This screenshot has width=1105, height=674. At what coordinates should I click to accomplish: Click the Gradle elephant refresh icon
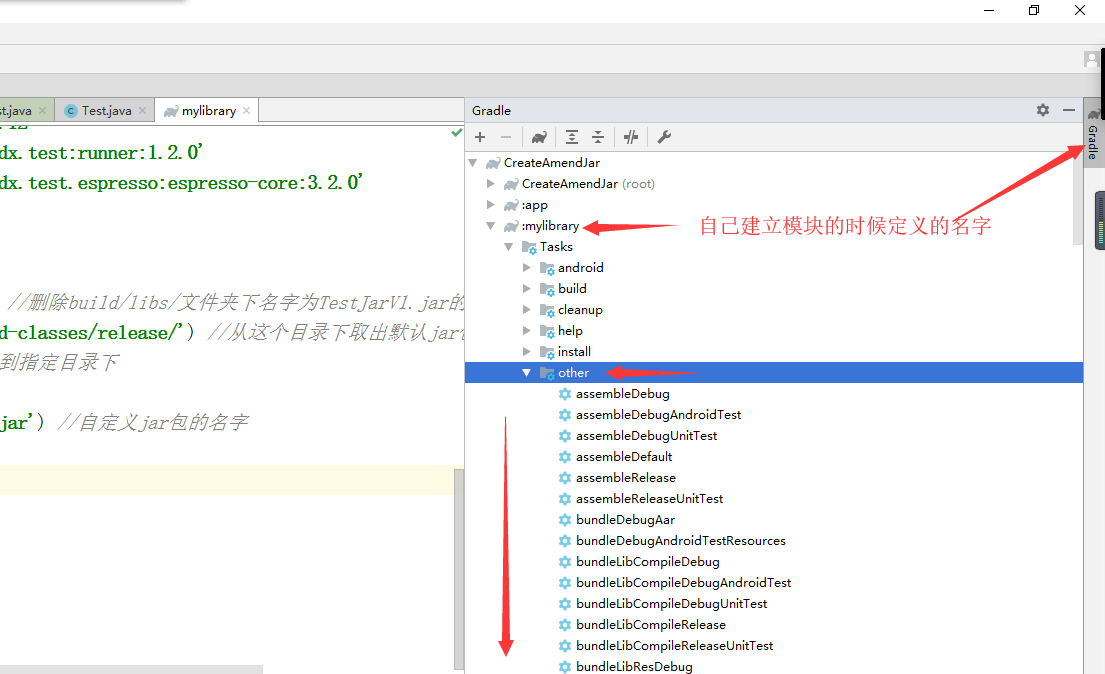point(539,137)
